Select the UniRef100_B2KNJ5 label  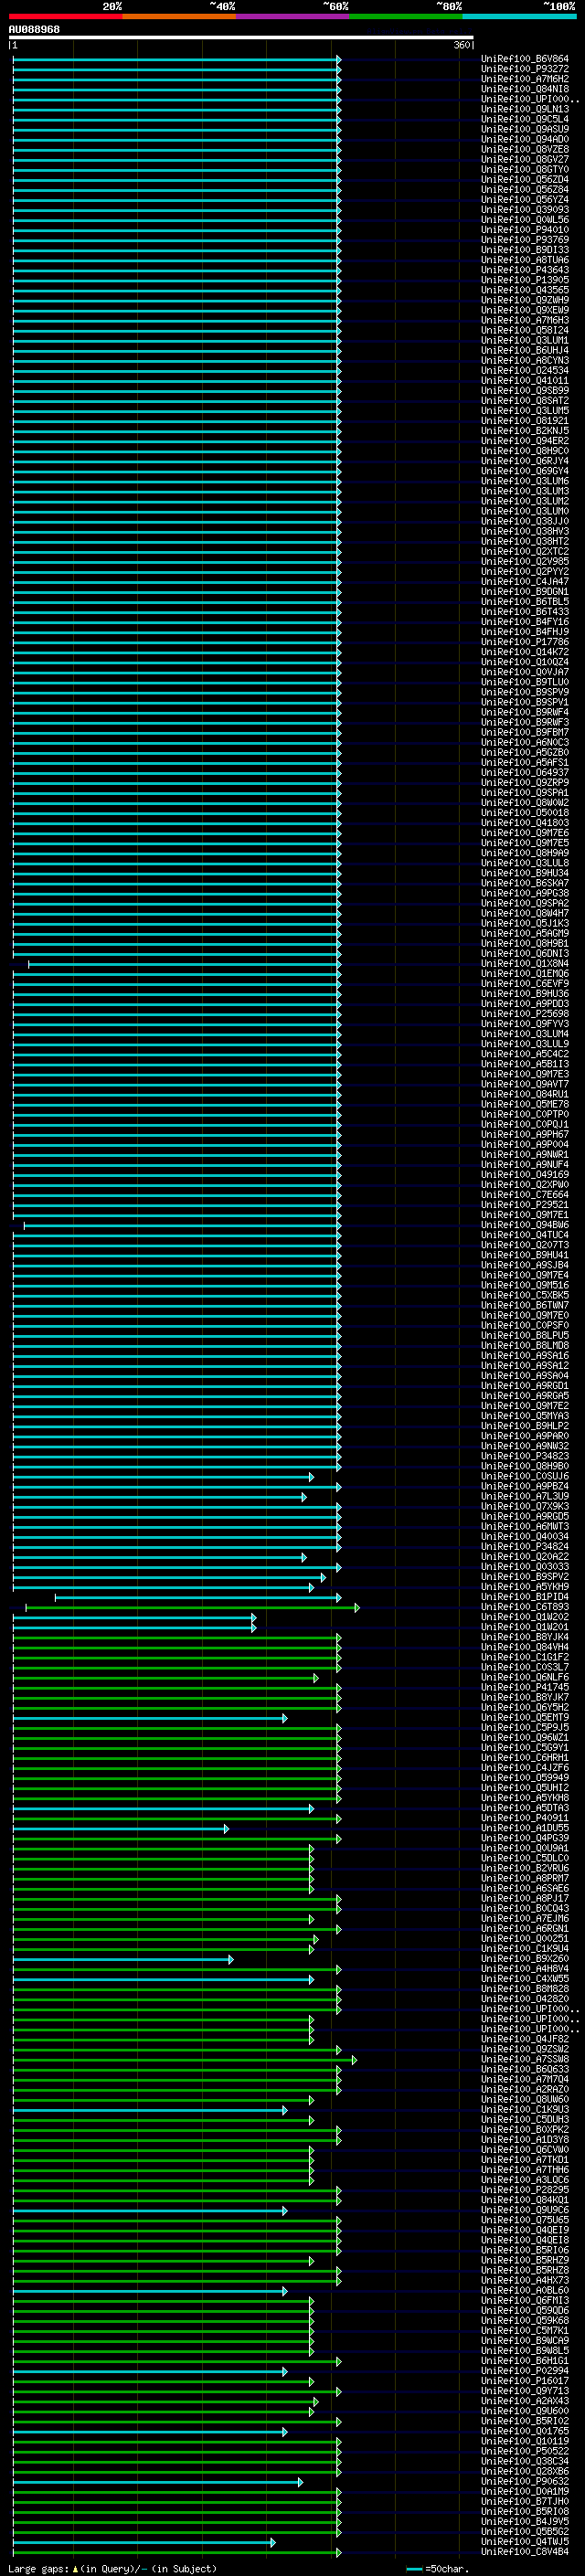(525, 431)
